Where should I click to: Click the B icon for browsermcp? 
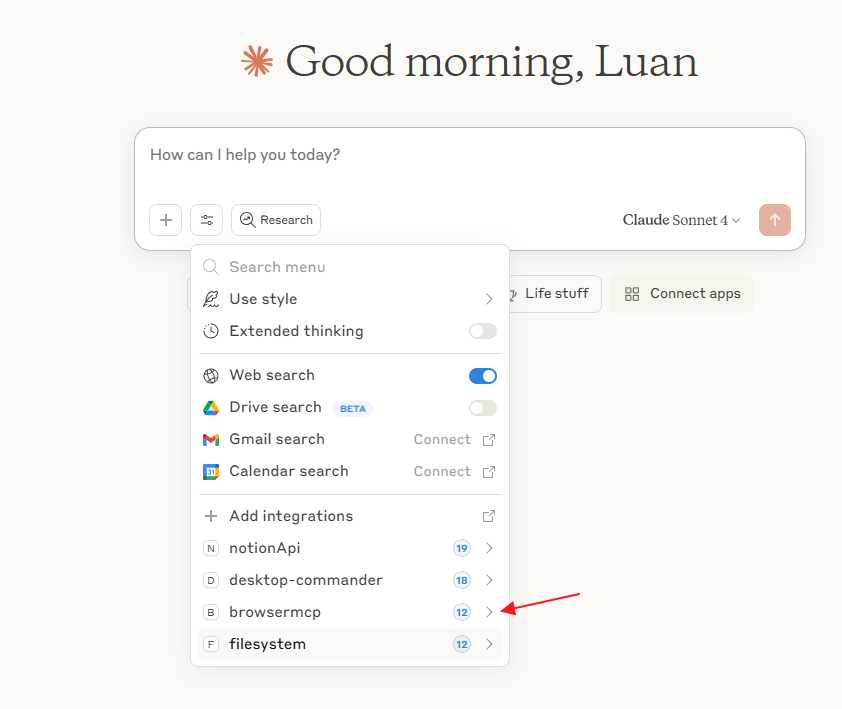pyautogui.click(x=210, y=612)
